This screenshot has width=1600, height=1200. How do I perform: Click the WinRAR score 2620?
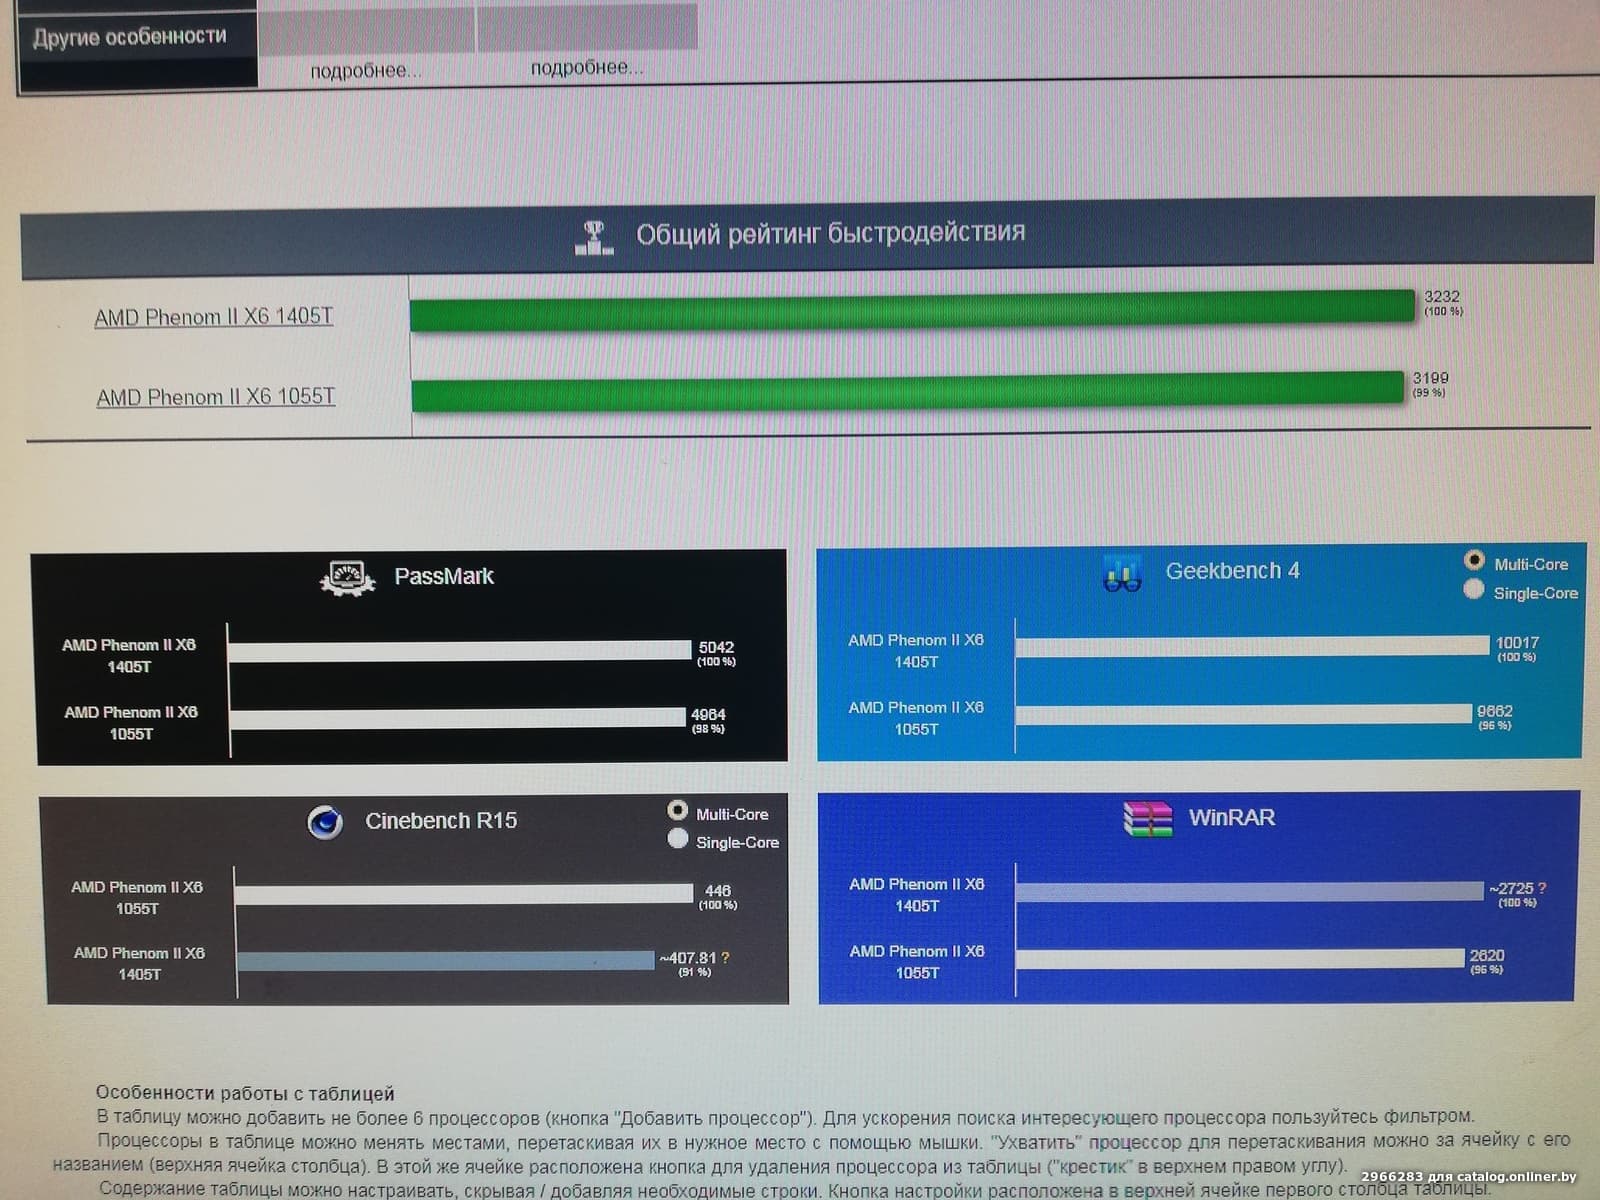pos(1487,955)
